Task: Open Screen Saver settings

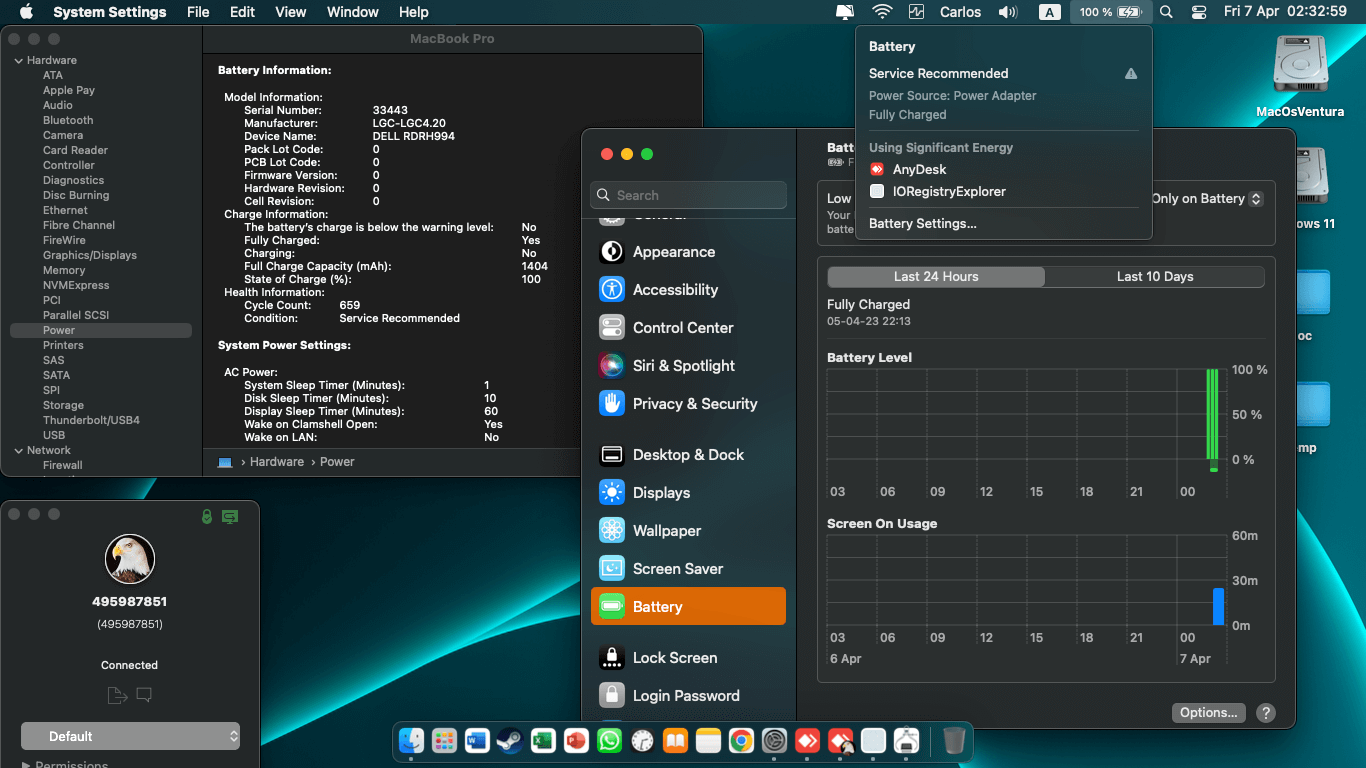Action: [x=689, y=569]
